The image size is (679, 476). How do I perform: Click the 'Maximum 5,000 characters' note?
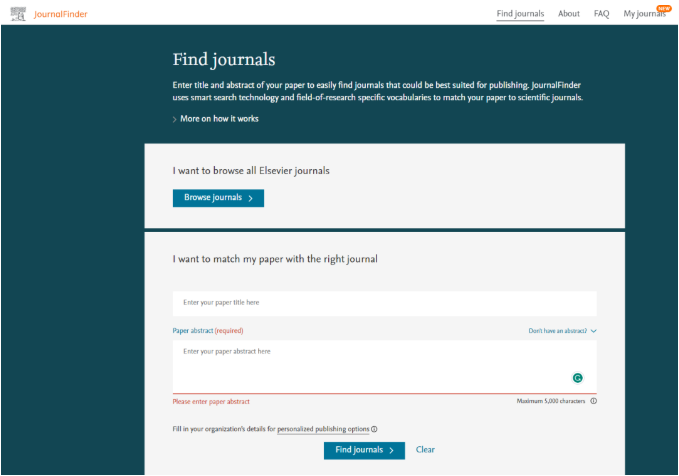coord(551,401)
